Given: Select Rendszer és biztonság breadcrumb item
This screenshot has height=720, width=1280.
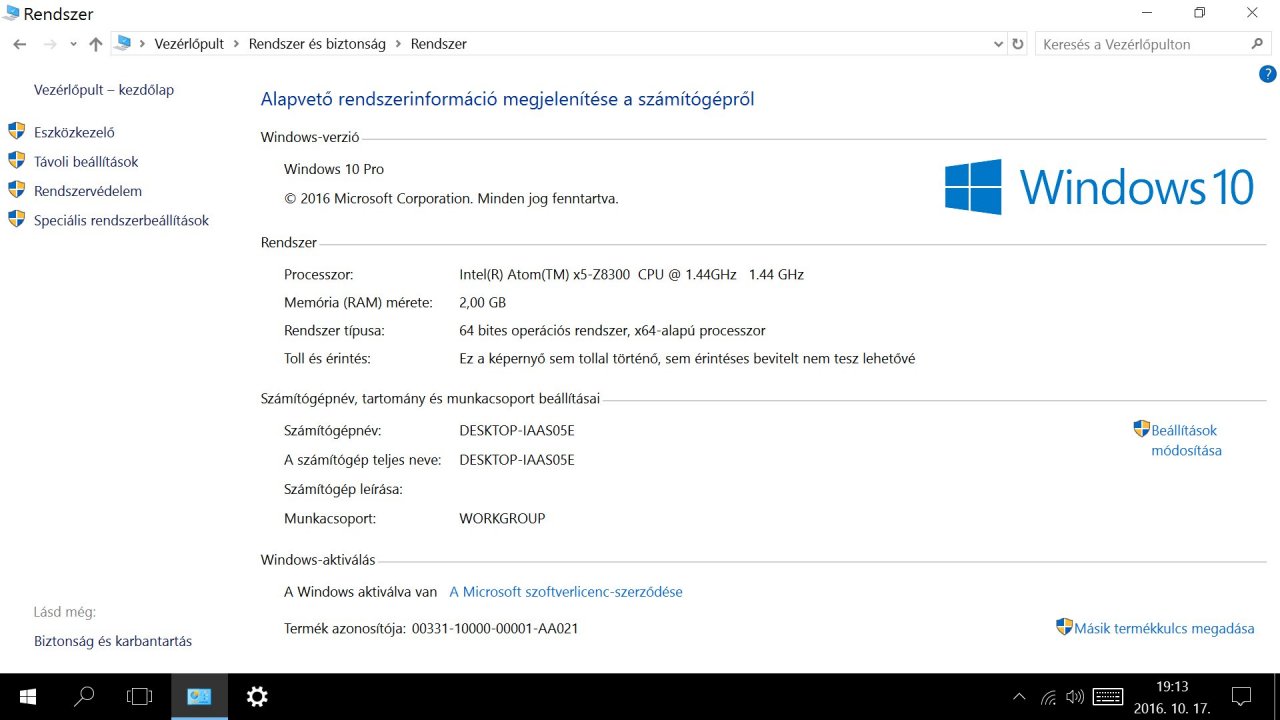Looking at the screenshot, I should pyautogui.click(x=317, y=44).
